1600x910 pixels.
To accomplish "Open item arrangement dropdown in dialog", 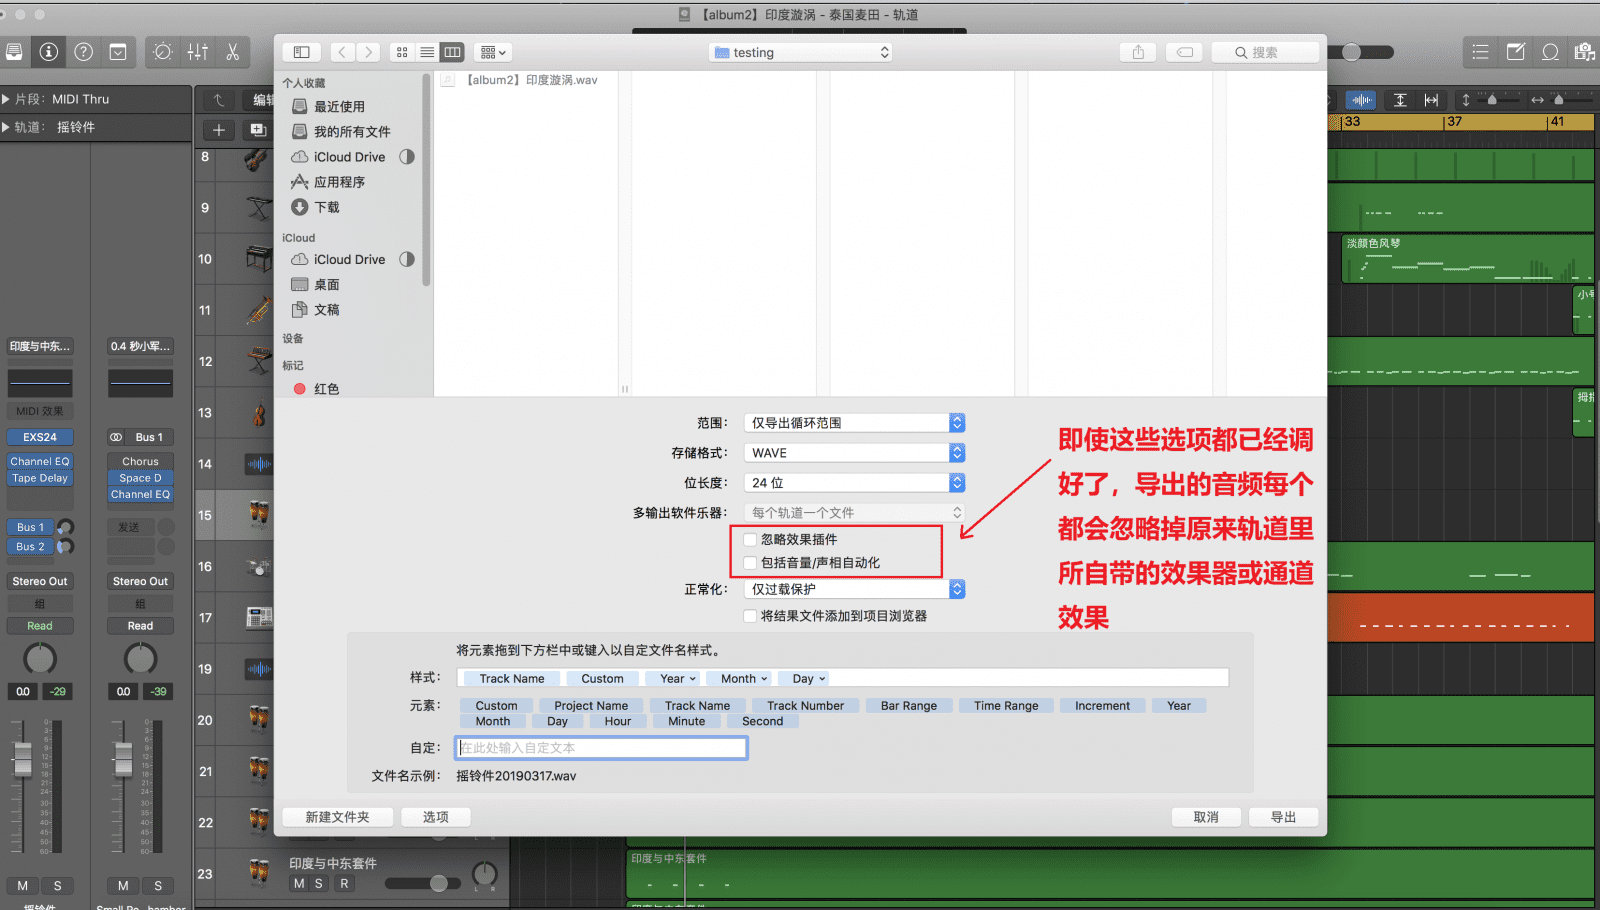I will point(492,52).
